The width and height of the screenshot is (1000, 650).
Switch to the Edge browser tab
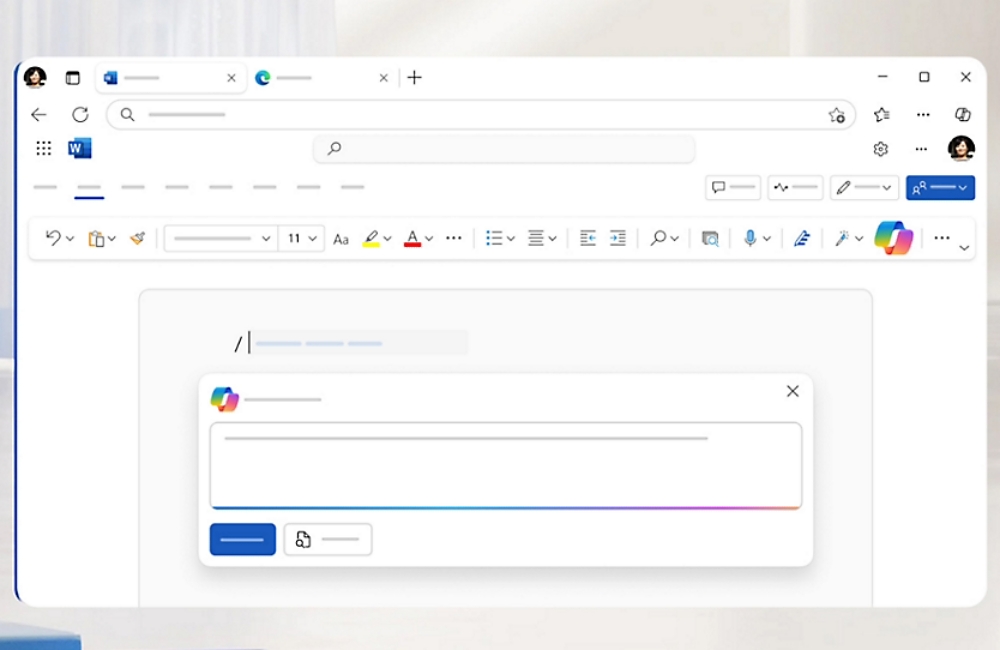click(322, 78)
